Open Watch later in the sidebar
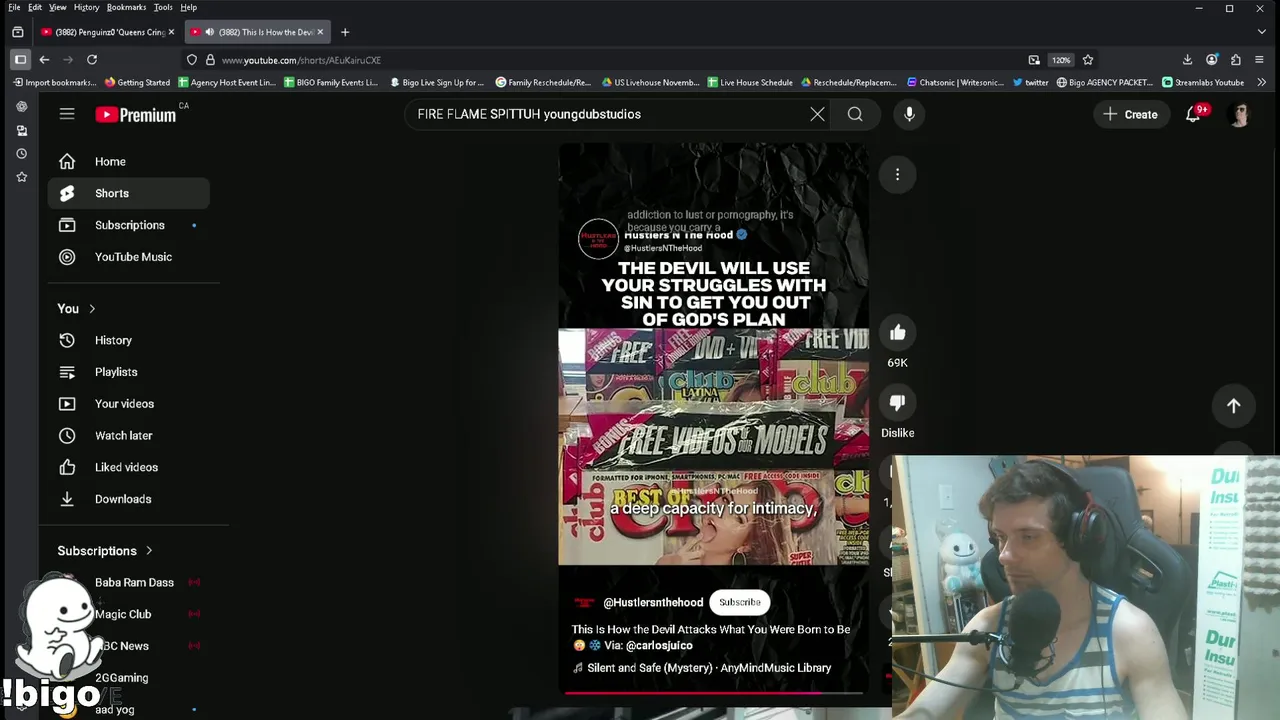This screenshot has height=720, width=1280. pyautogui.click(x=129, y=436)
